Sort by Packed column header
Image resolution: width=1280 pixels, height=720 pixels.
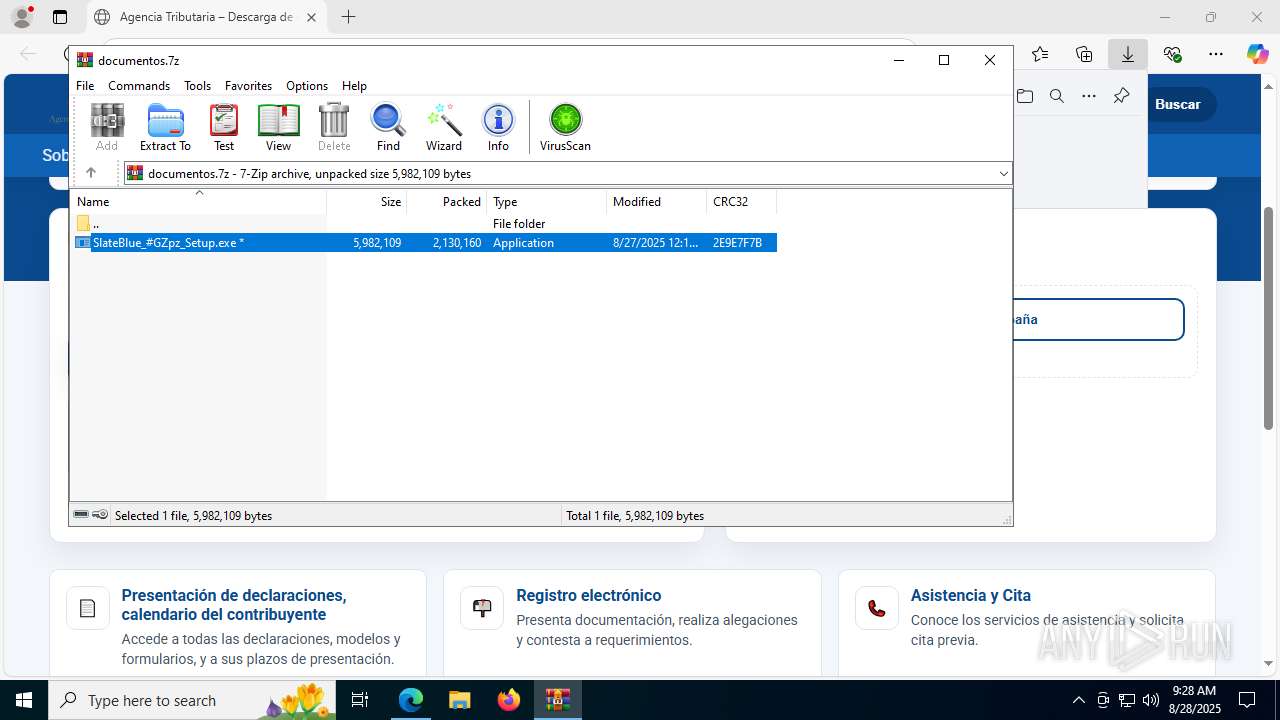click(447, 201)
